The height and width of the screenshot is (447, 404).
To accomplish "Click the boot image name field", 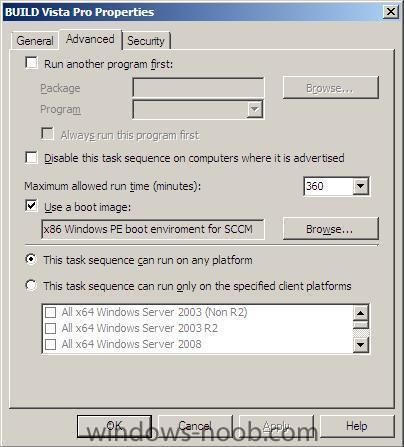I will pyautogui.click(x=153, y=229).
